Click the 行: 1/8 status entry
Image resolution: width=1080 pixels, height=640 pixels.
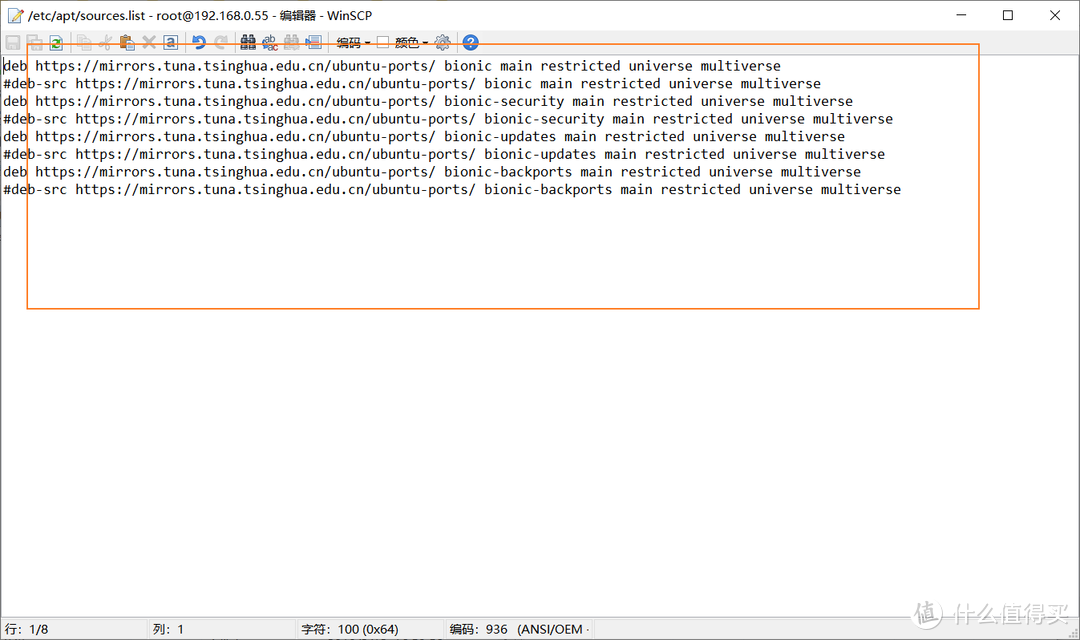click(x=26, y=629)
